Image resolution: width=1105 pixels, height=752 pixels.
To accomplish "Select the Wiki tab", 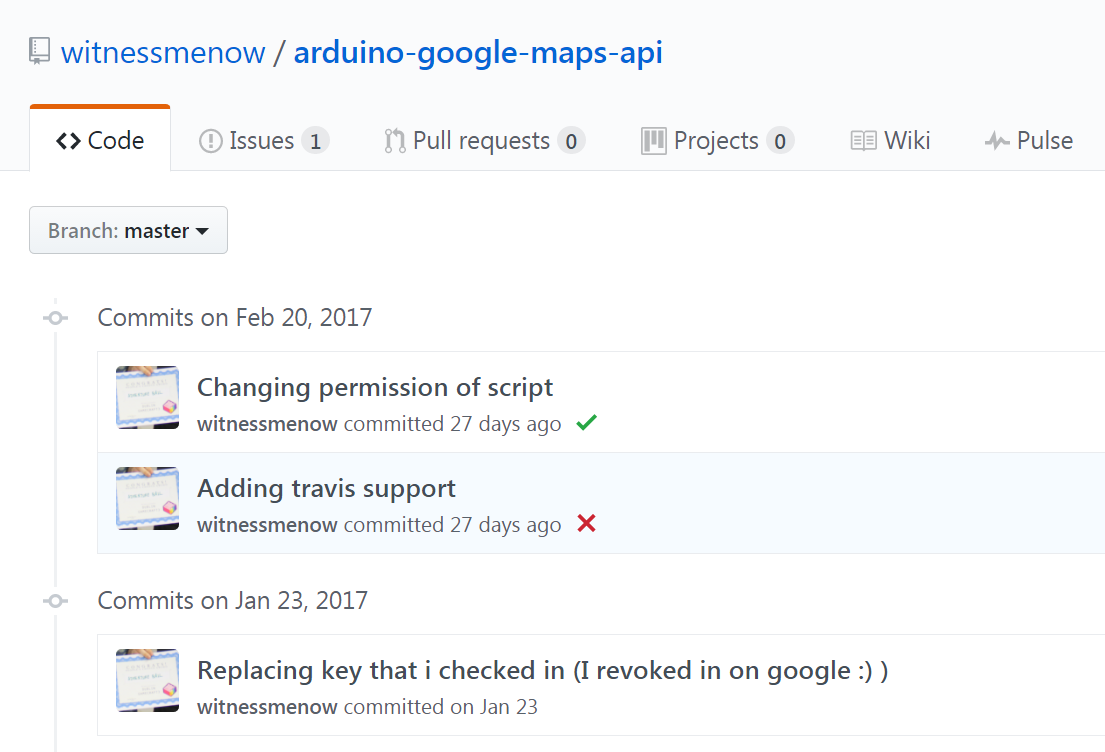I will click(x=890, y=141).
